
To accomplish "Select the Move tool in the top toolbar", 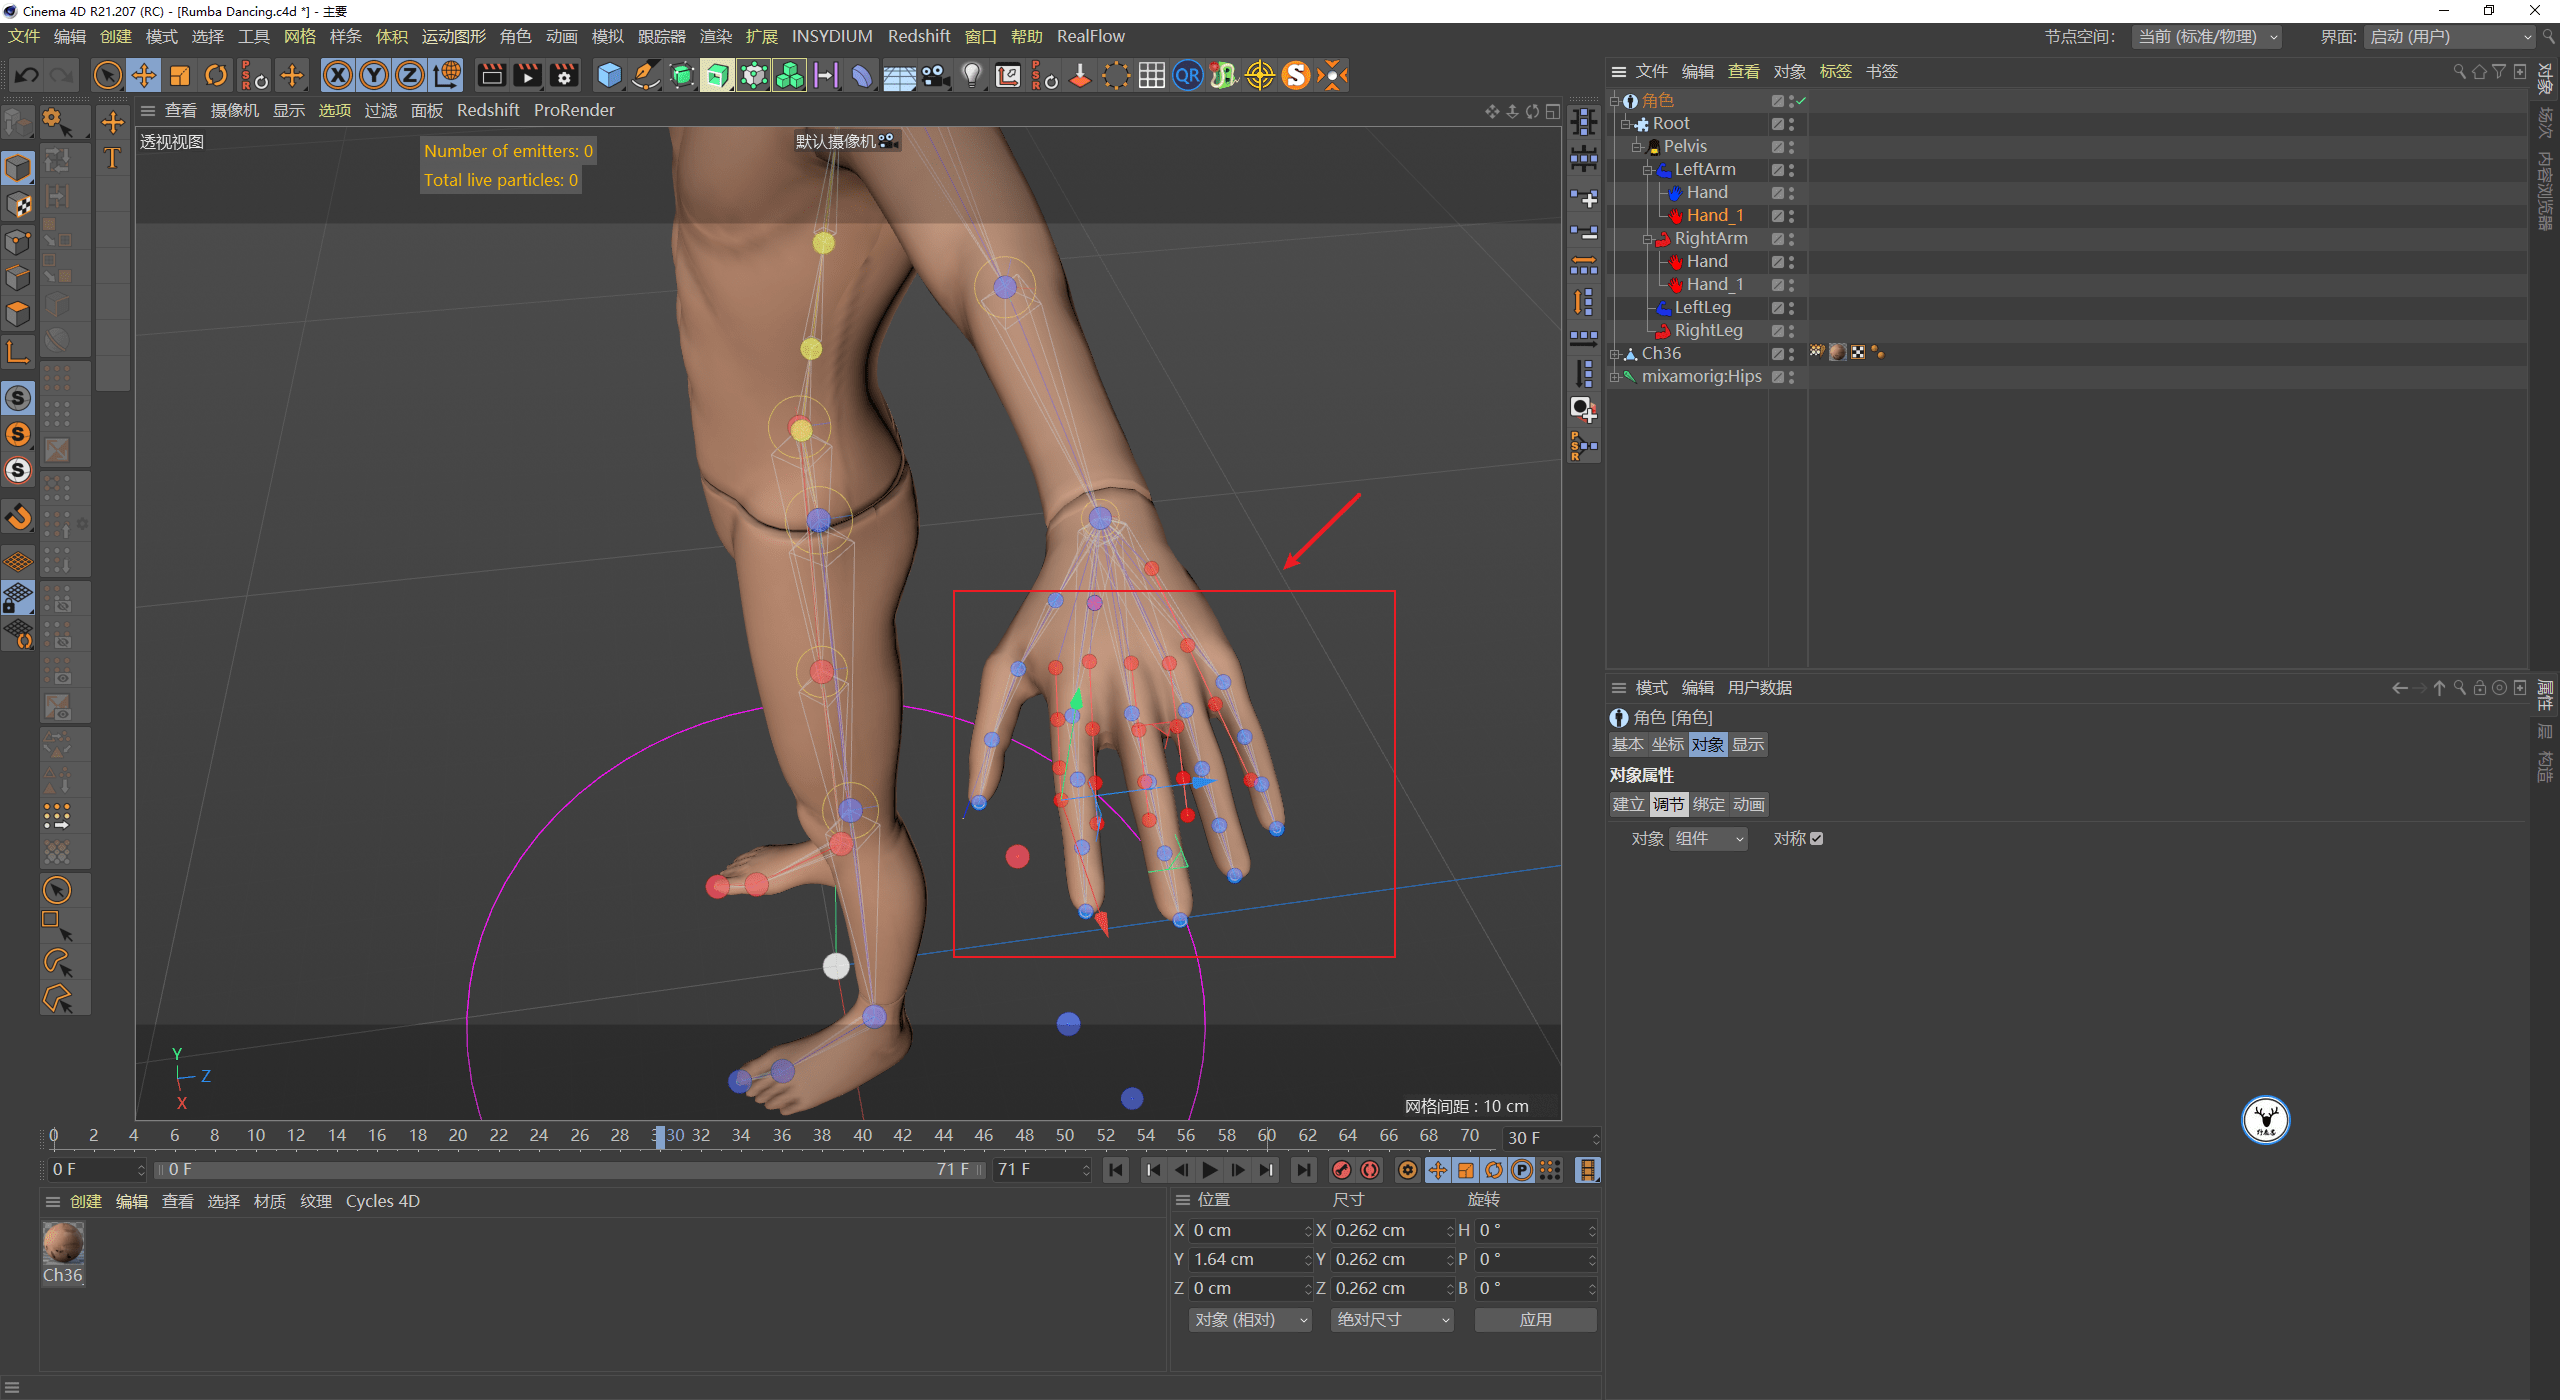I will pos(144,75).
